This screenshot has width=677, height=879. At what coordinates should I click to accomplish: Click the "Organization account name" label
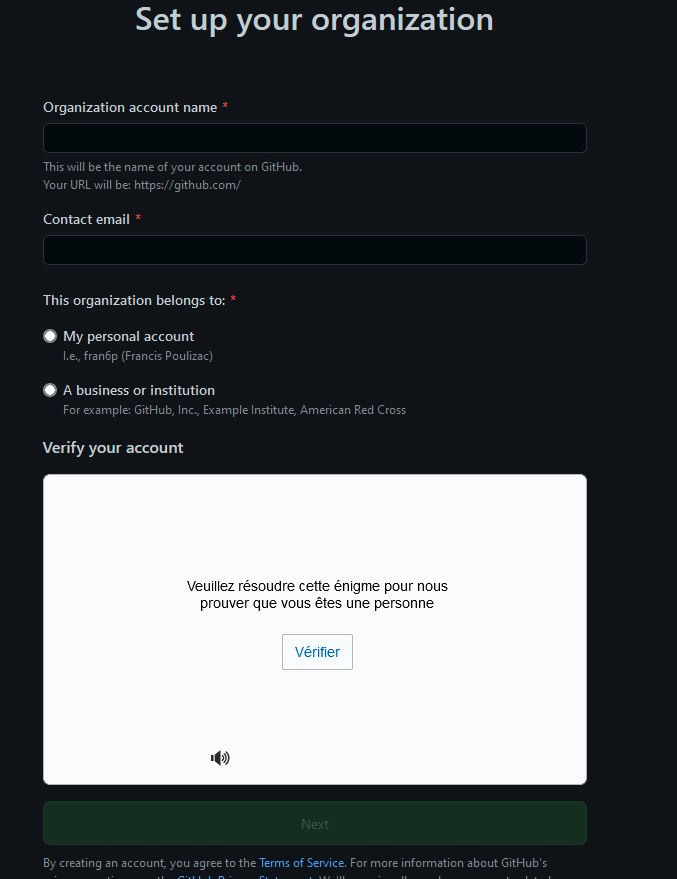pyautogui.click(x=130, y=107)
